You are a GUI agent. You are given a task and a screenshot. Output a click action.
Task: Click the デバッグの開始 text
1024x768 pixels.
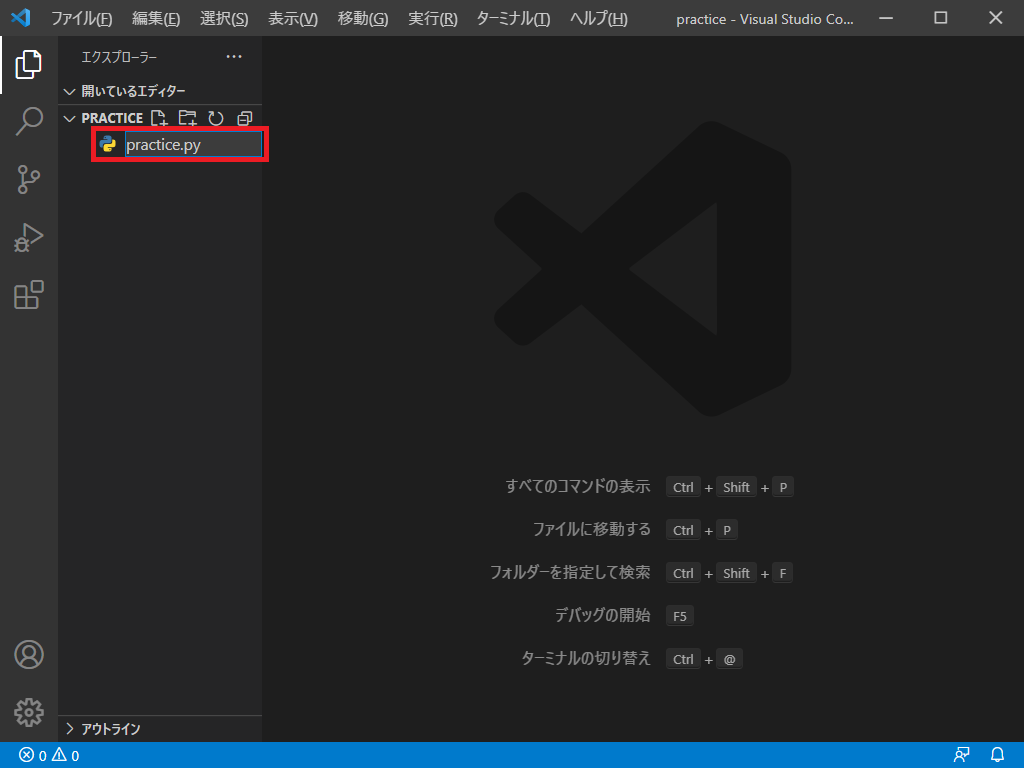[602, 616]
